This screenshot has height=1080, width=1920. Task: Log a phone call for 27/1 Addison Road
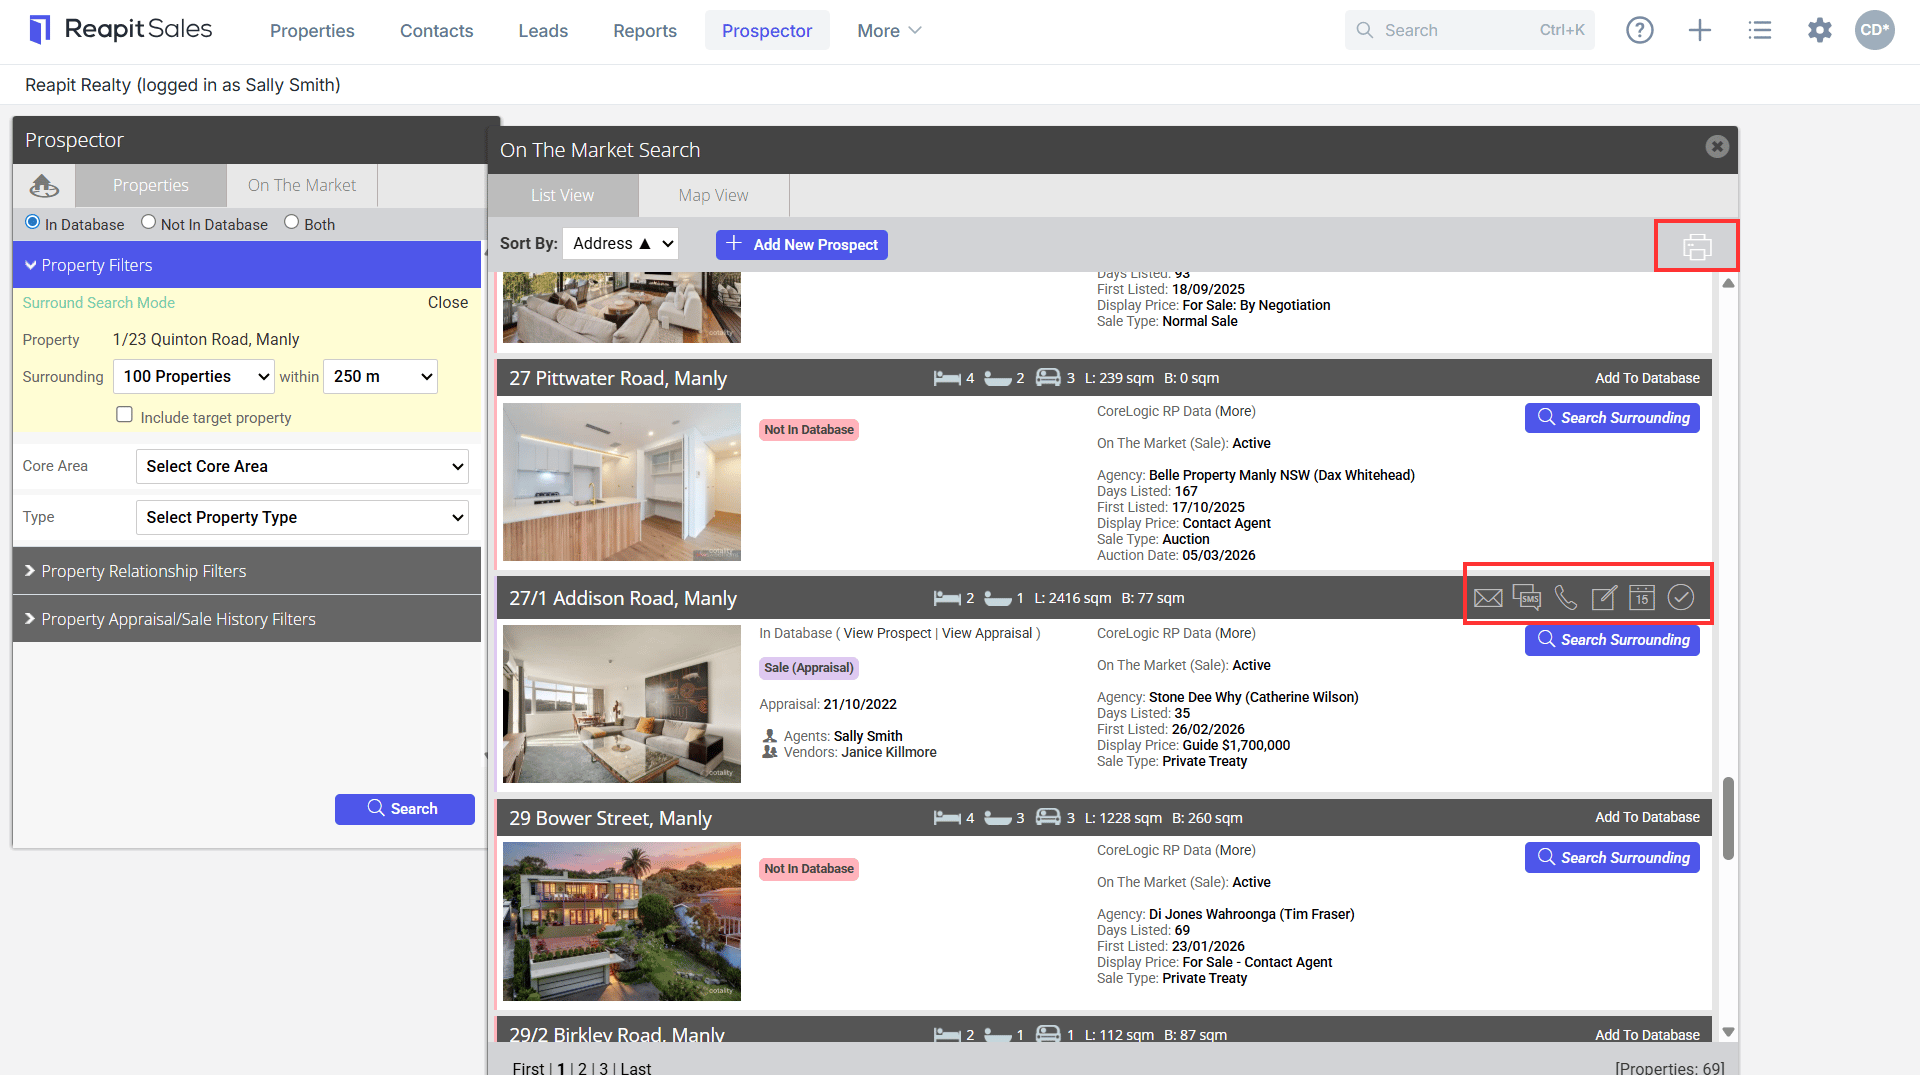[x=1566, y=598]
